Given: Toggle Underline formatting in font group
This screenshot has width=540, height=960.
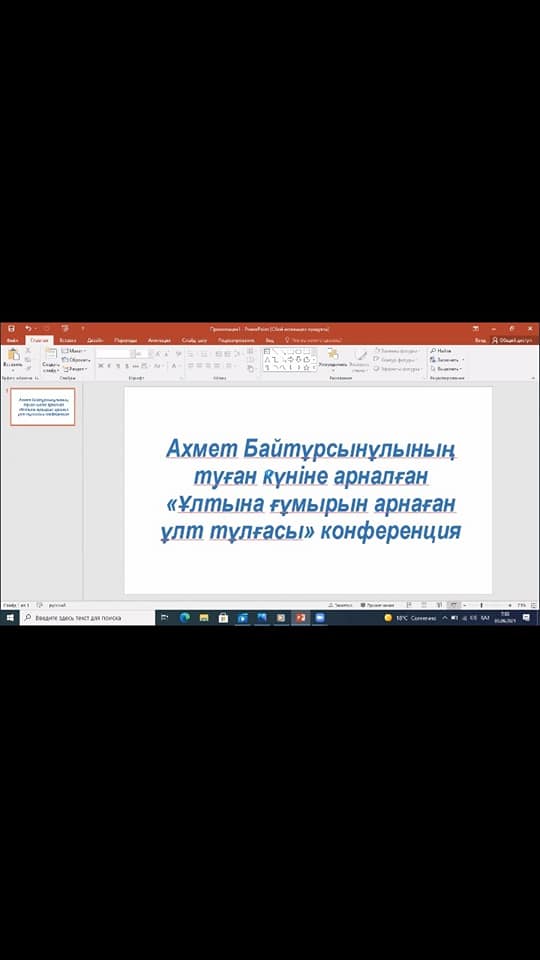Looking at the screenshot, I should pos(118,366).
